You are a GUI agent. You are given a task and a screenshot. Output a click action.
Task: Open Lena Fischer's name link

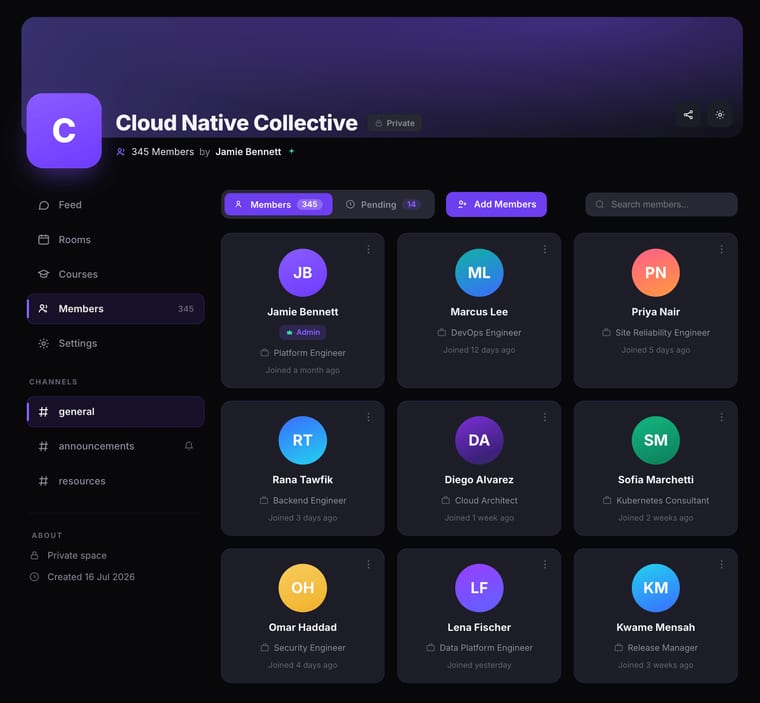tap(479, 627)
